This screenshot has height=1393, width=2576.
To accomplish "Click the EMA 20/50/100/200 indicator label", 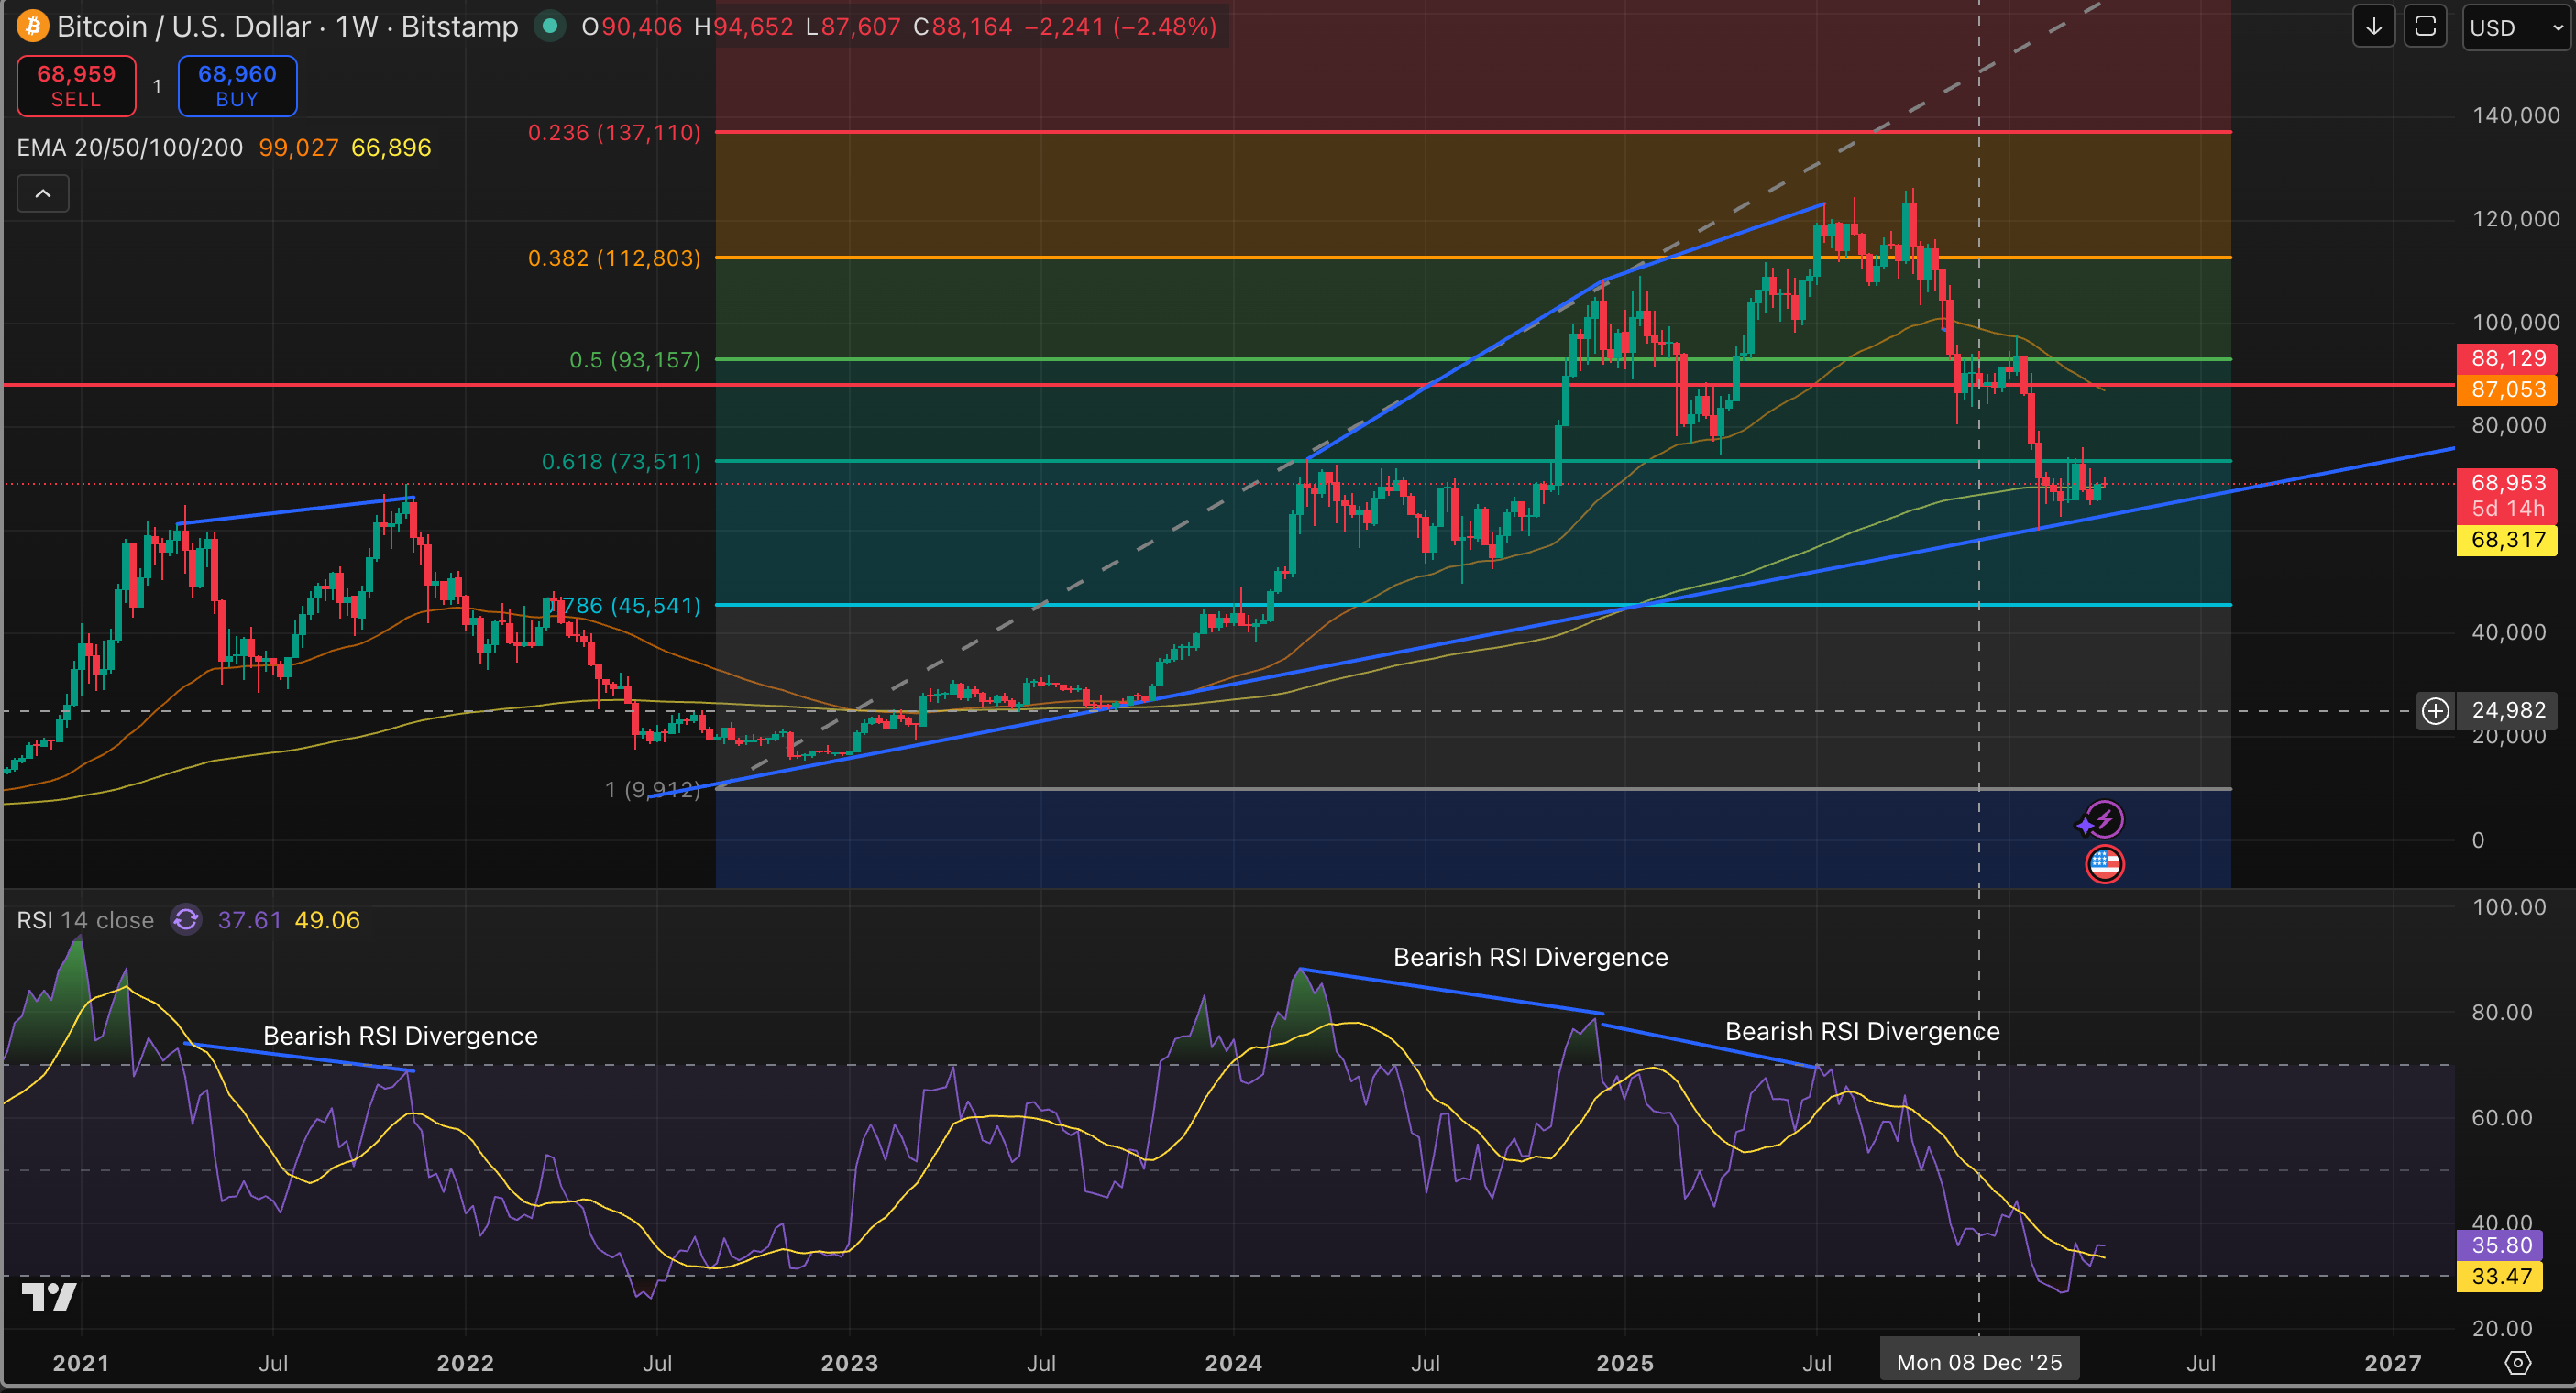I will 130,148.
